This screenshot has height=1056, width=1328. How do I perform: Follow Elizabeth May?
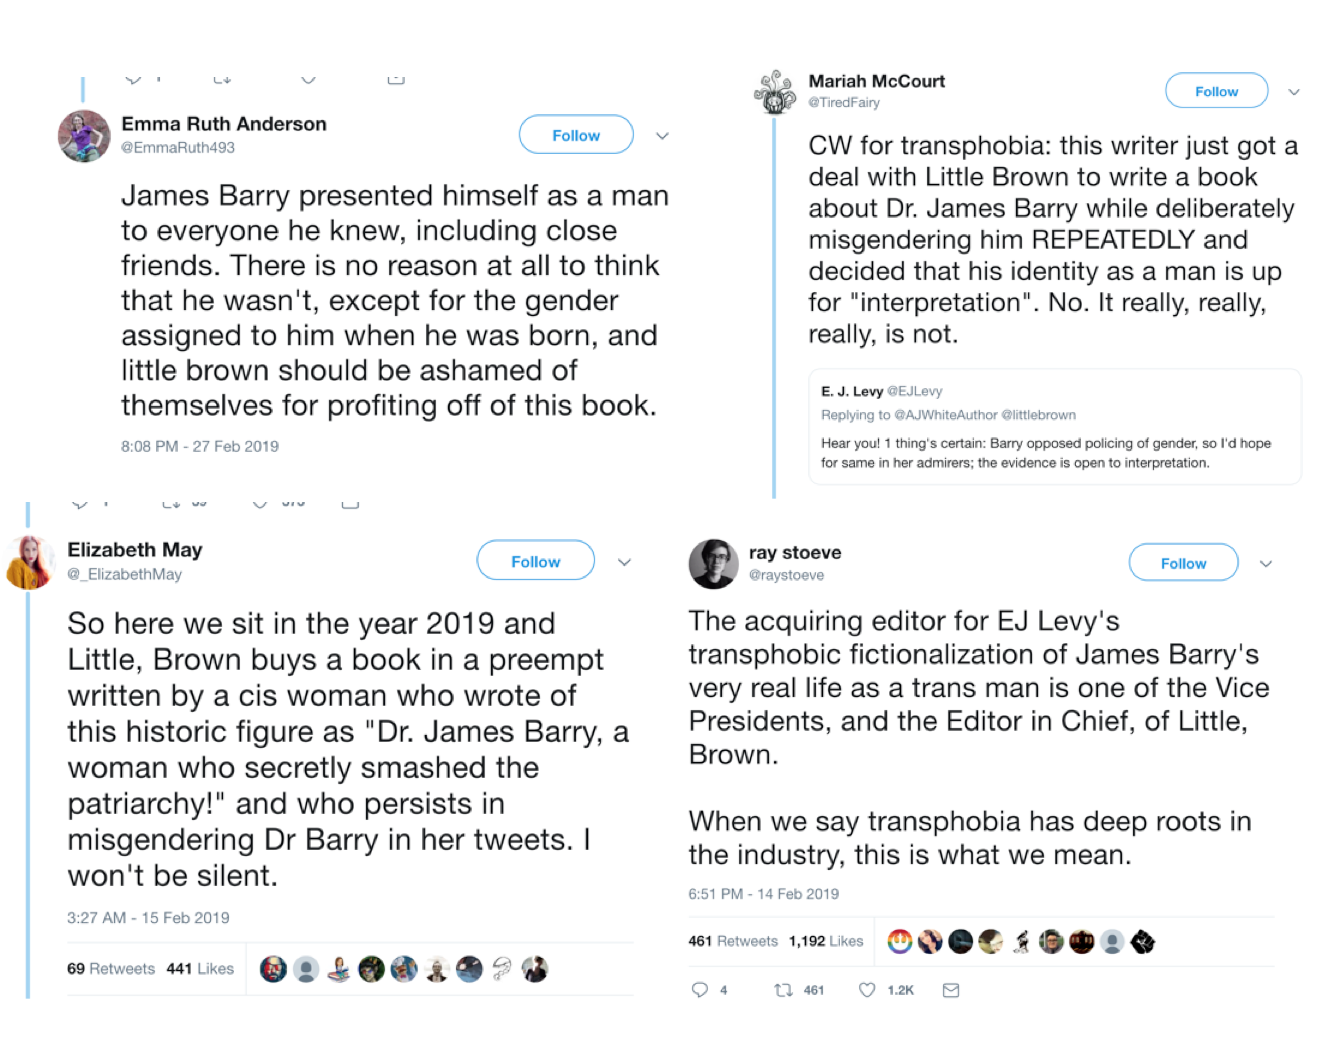point(535,561)
